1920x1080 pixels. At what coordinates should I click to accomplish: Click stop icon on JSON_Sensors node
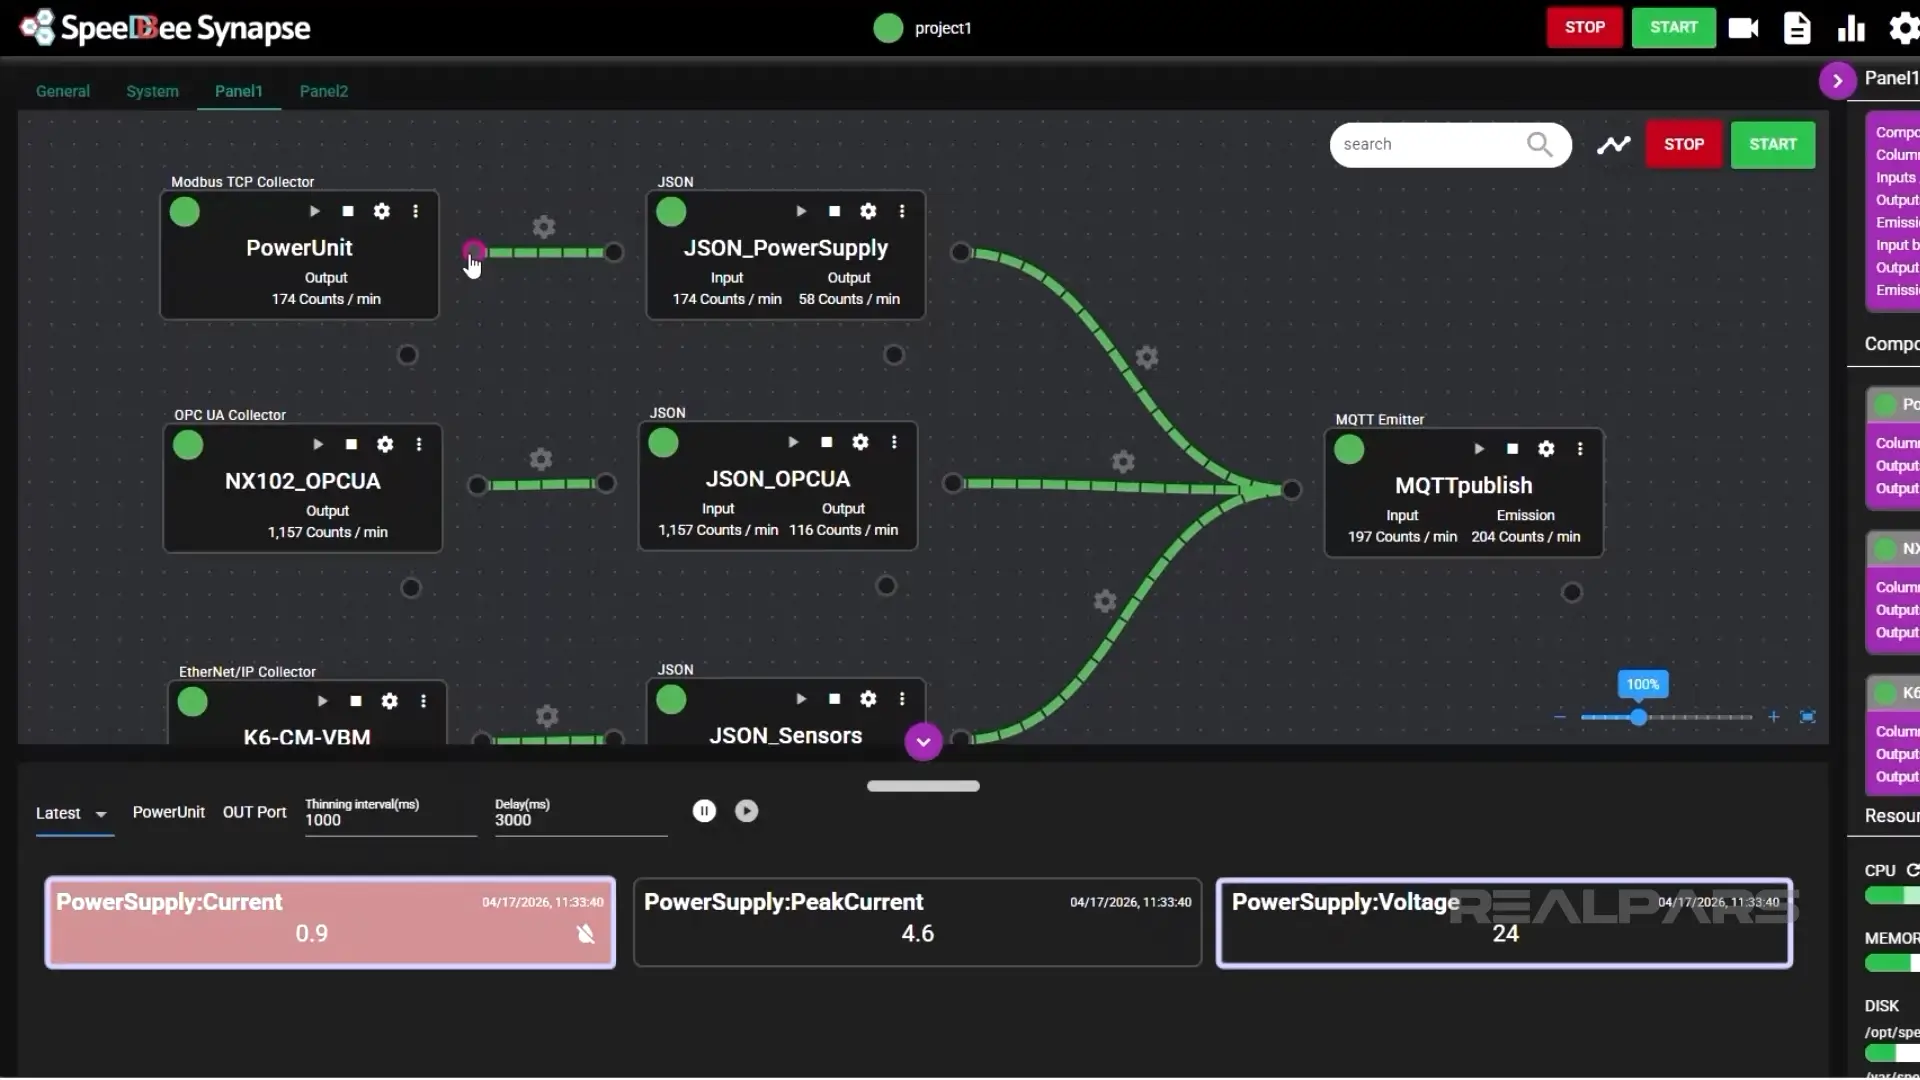click(x=835, y=699)
